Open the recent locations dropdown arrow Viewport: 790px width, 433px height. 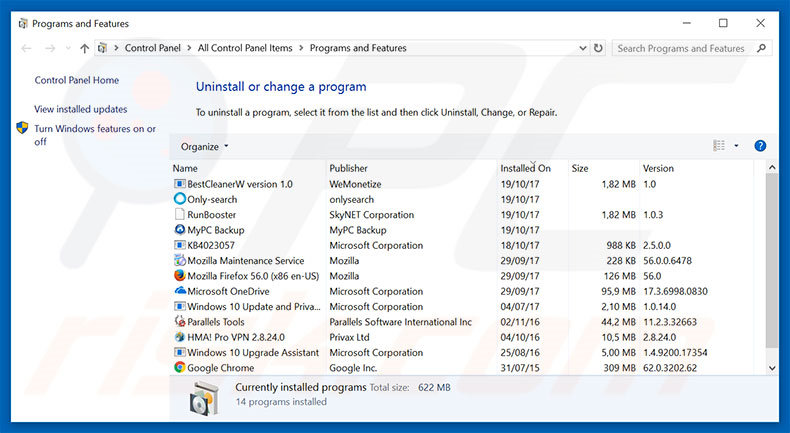coord(65,48)
